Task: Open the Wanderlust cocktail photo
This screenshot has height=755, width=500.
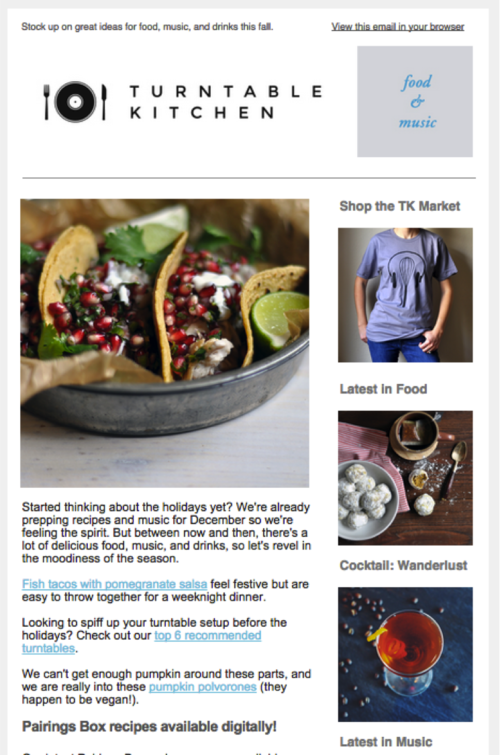Action: [x=405, y=654]
